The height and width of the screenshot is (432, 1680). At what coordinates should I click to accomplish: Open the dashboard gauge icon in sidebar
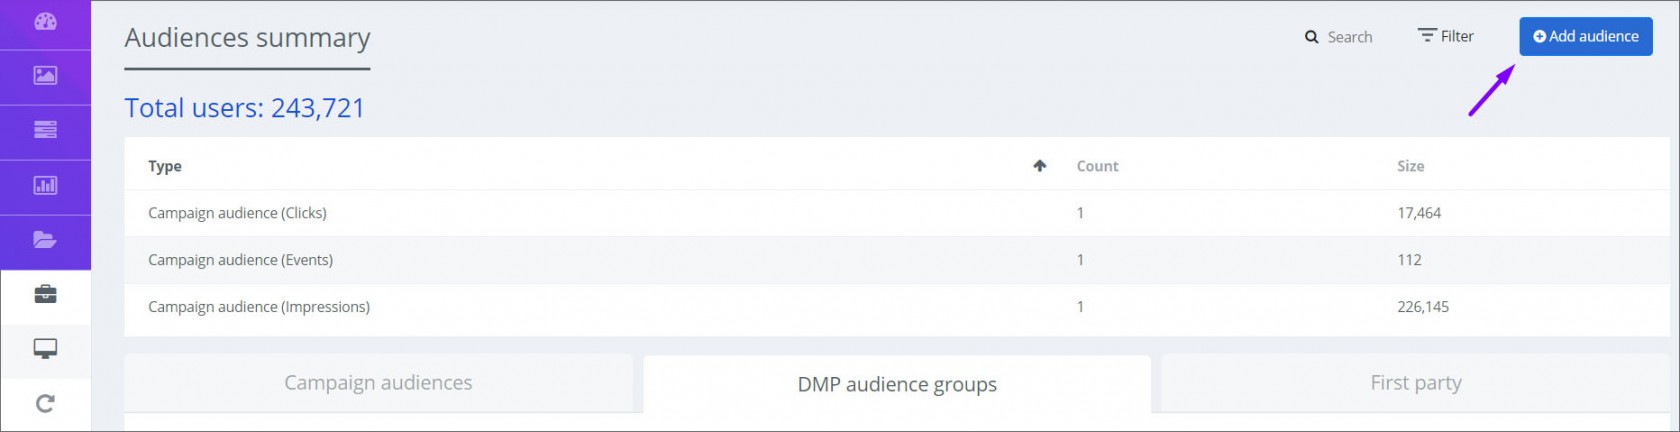[45, 22]
